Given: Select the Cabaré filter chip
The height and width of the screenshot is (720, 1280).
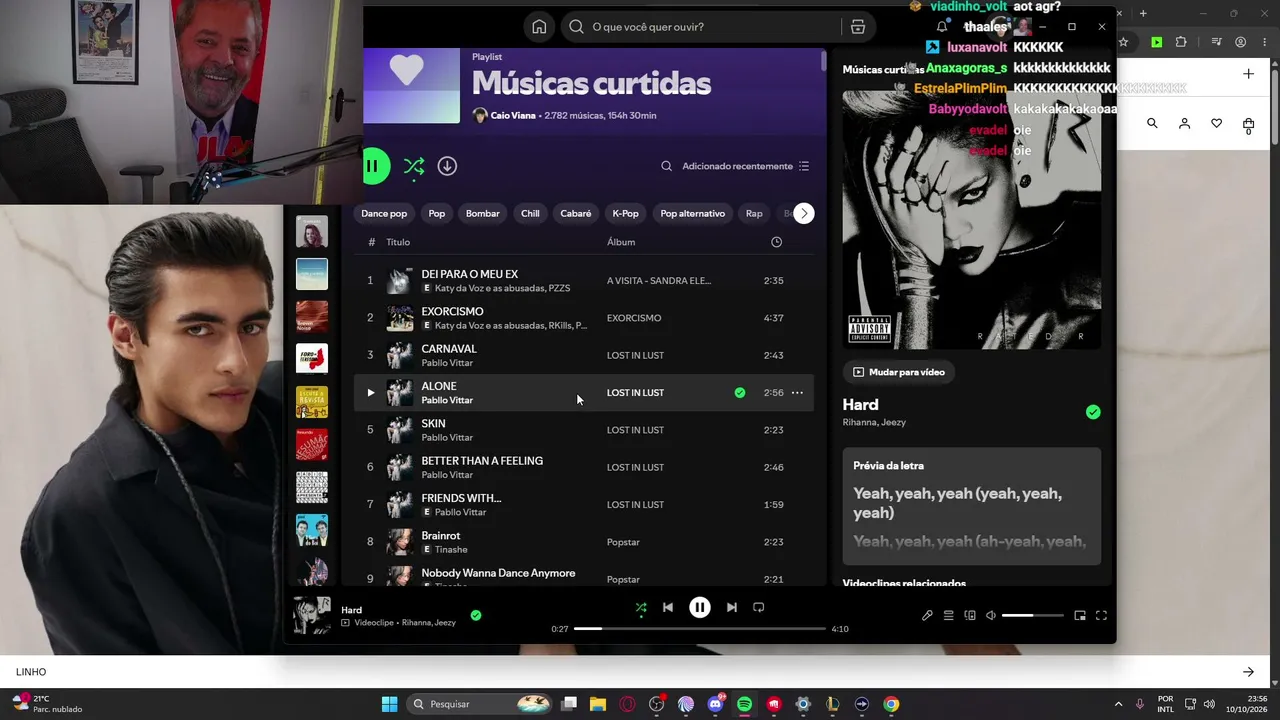Looking at the screenshot, I should (x=576, y=213).
